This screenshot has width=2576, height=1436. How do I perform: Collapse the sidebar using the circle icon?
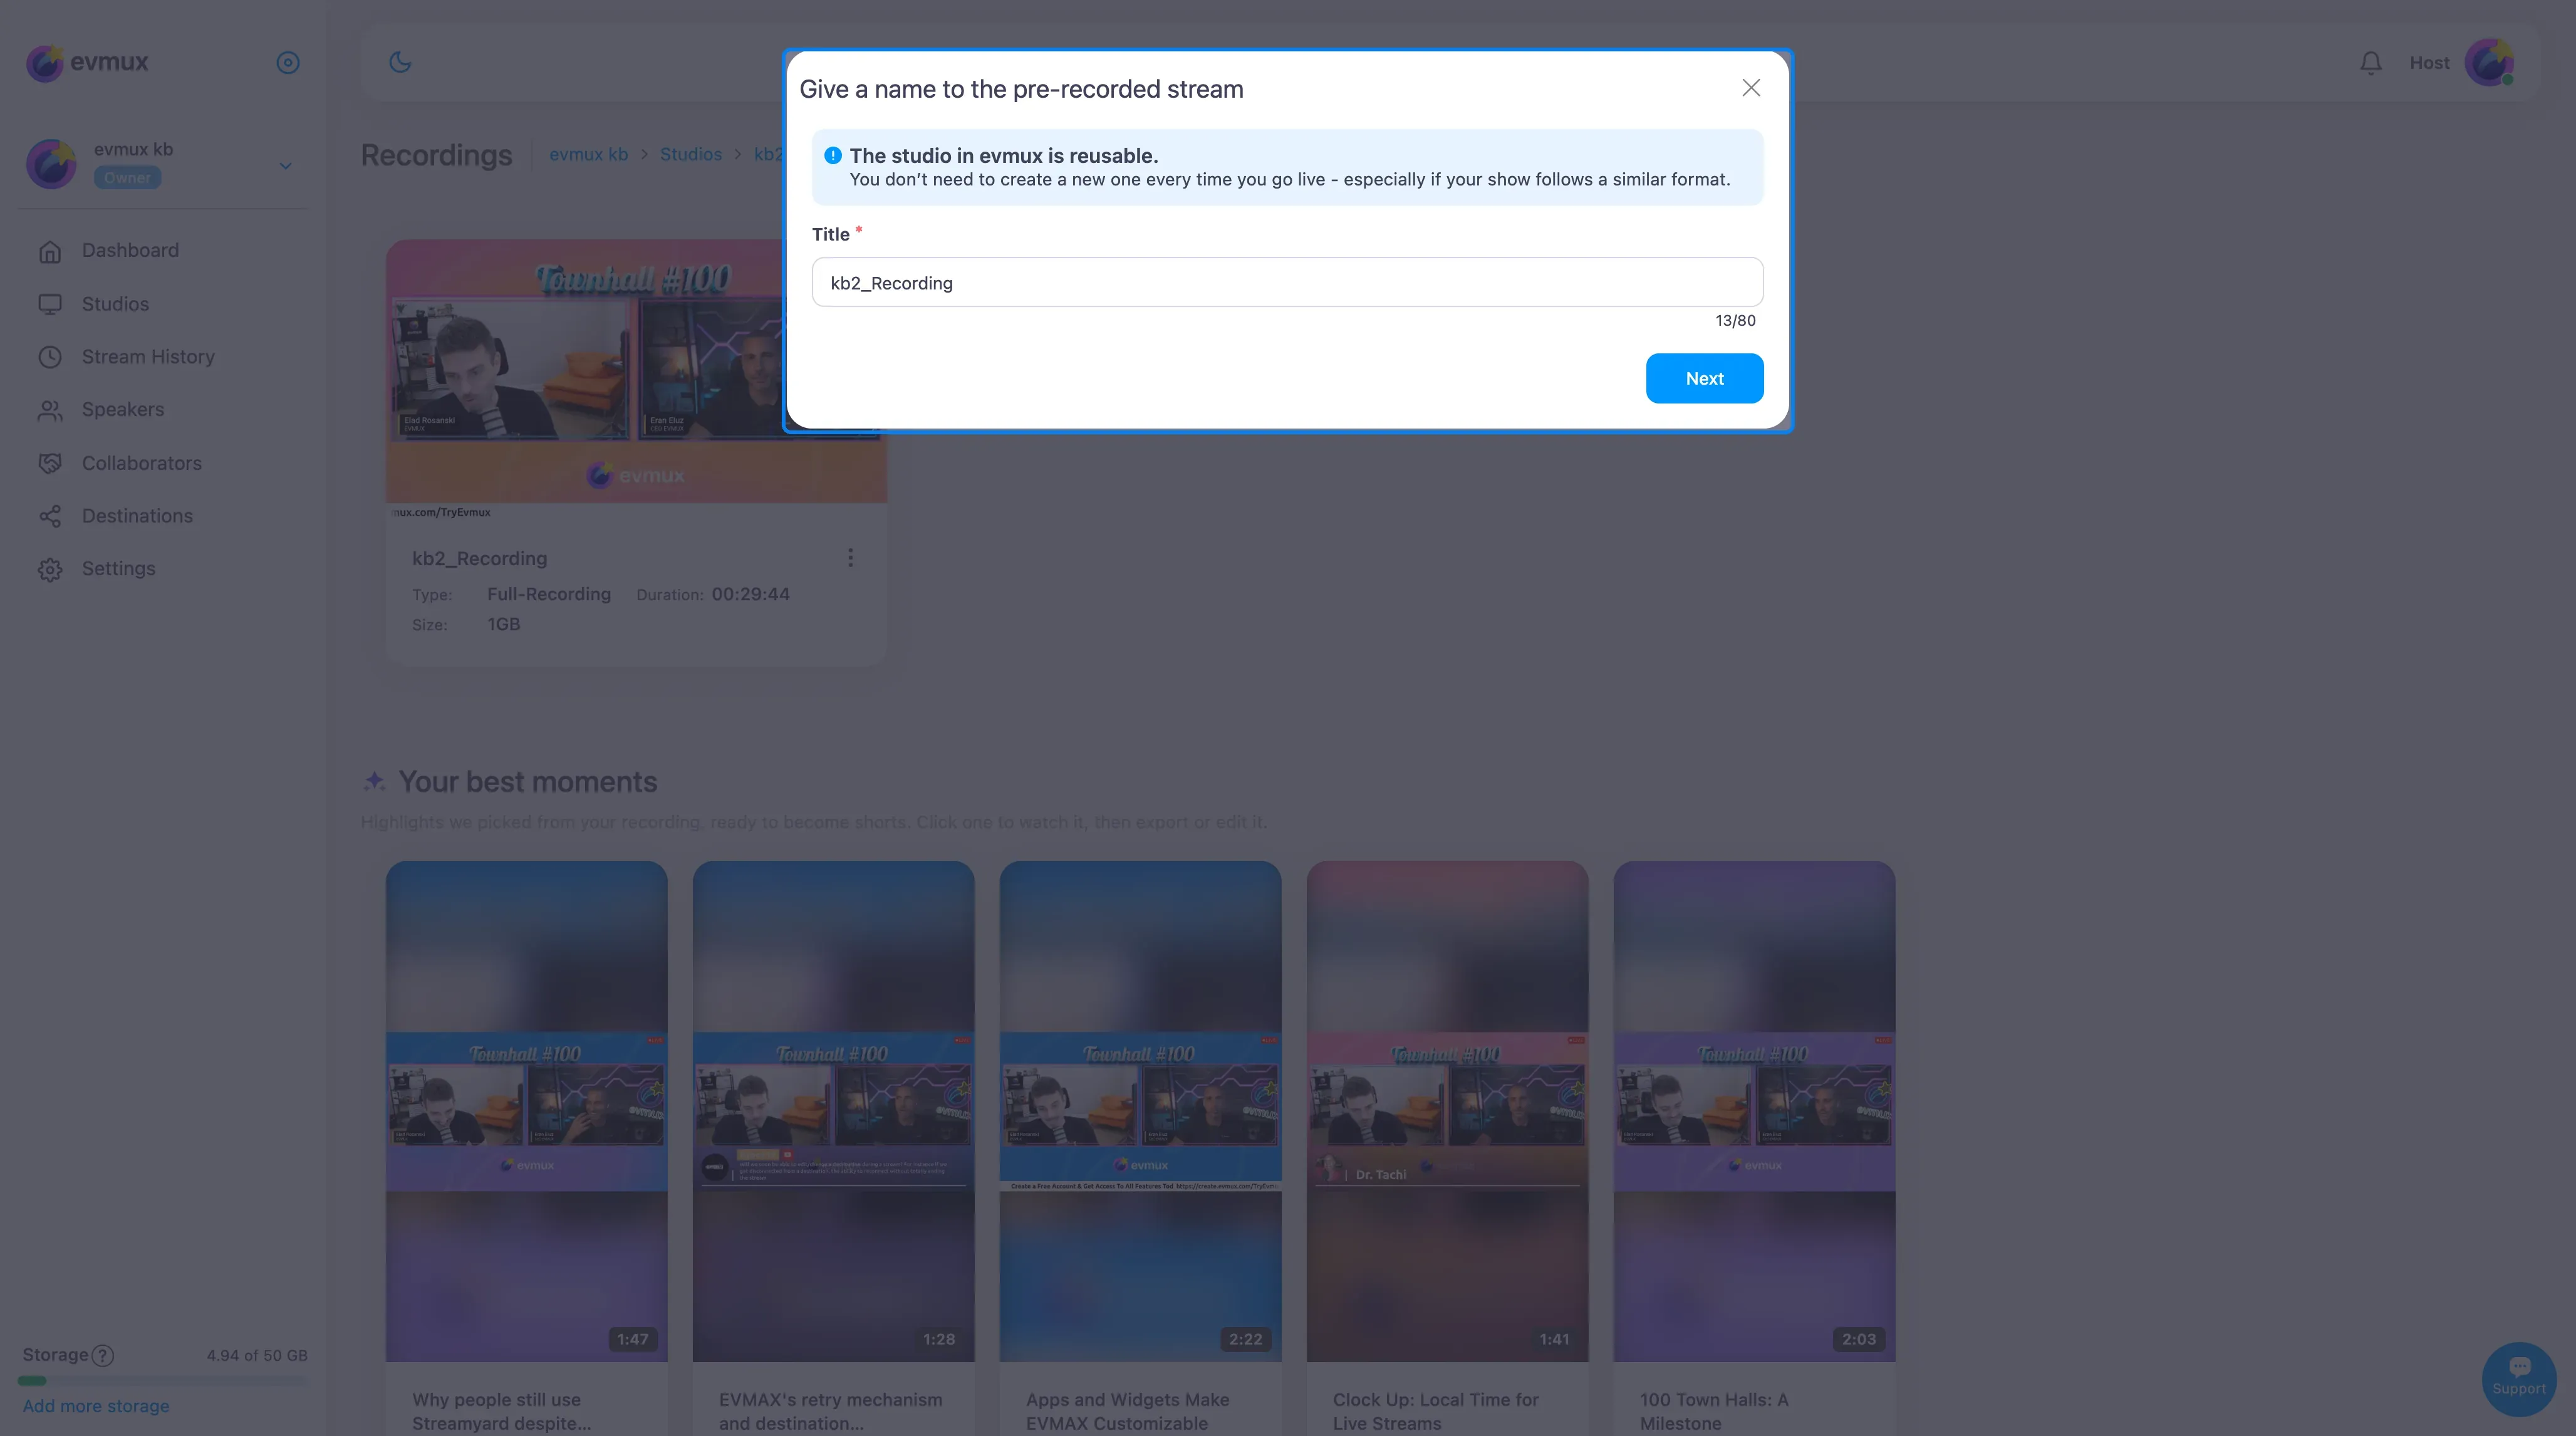[x=288, y=63]
